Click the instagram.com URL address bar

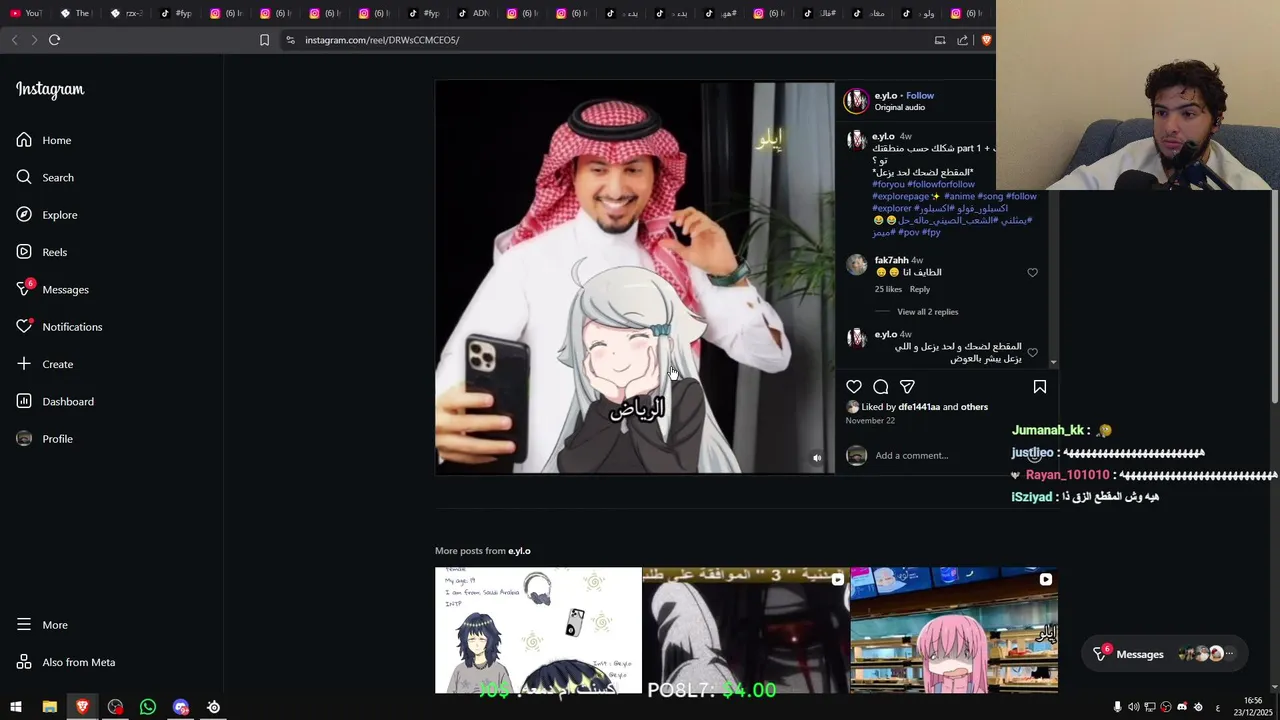(382, 40)
